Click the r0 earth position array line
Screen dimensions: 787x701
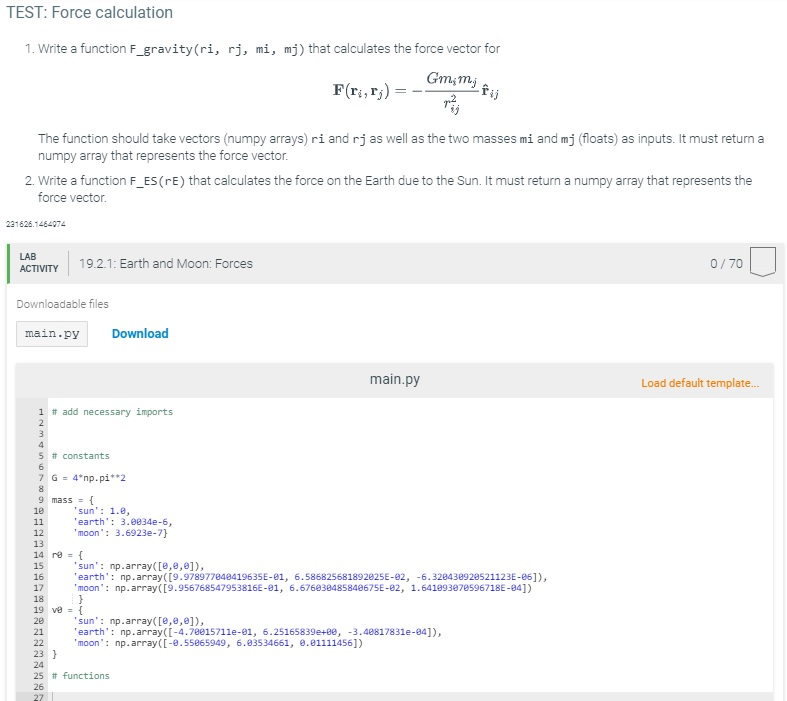click(310, 578)
